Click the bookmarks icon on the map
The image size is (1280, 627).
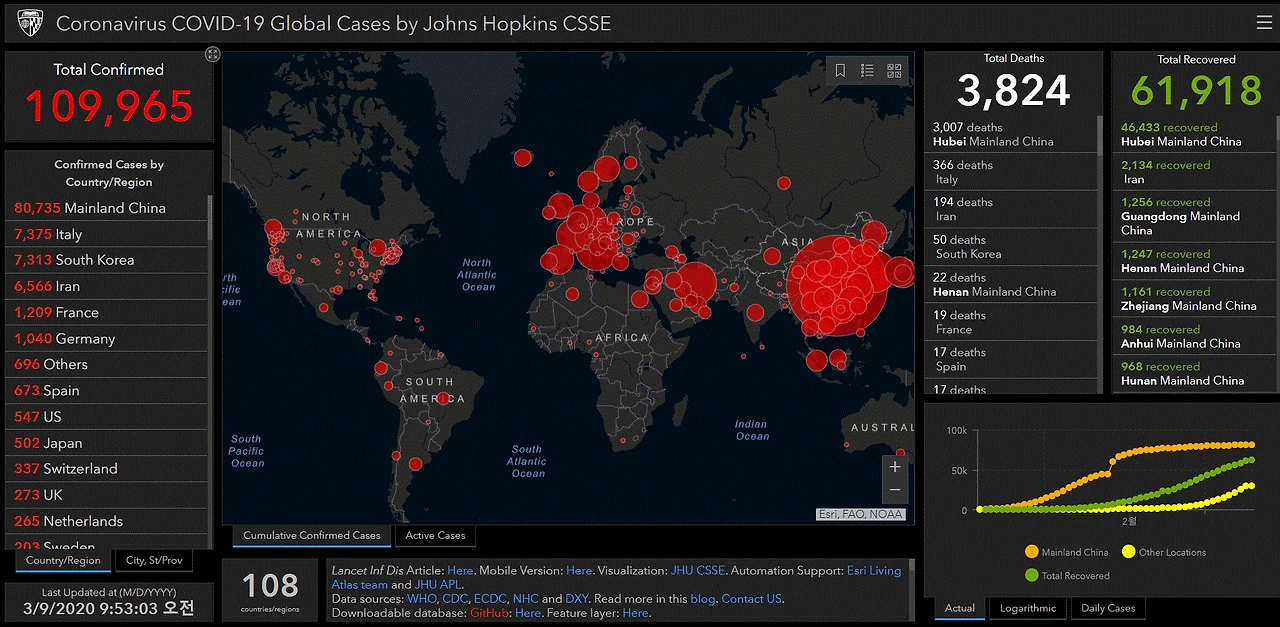click(x=840, y=71)
